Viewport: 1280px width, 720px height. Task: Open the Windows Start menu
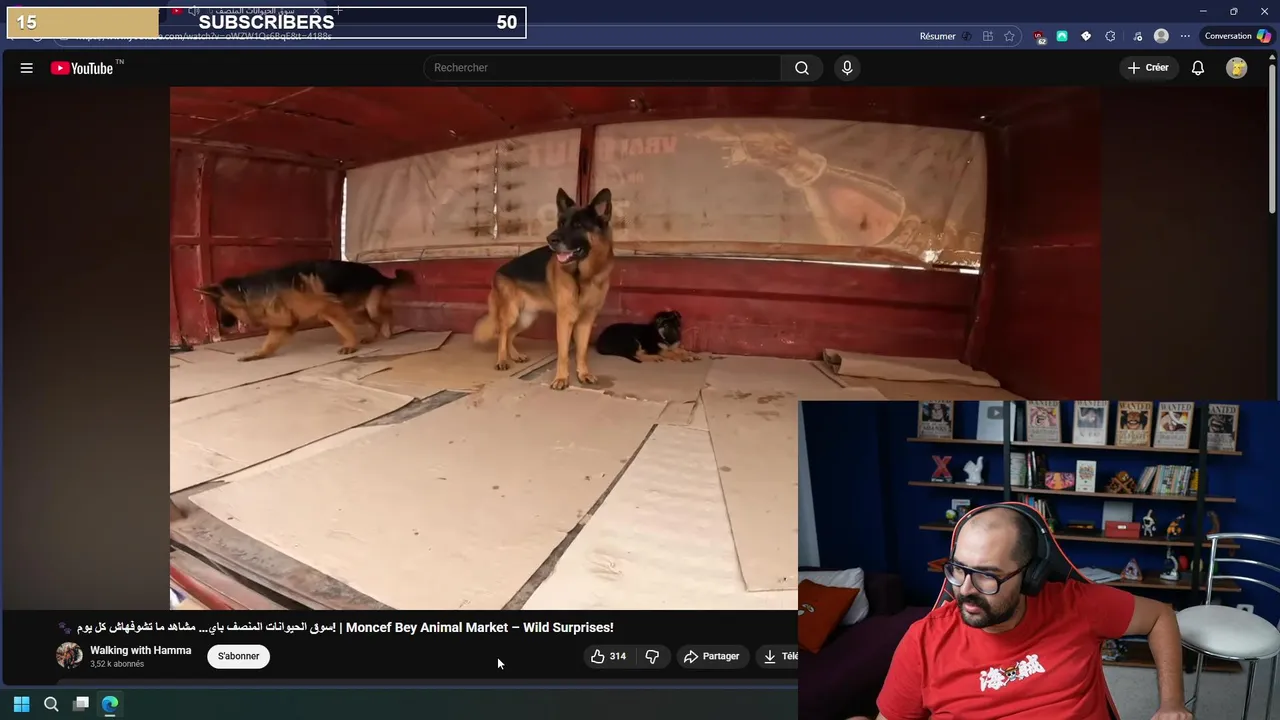pos(21,704)
